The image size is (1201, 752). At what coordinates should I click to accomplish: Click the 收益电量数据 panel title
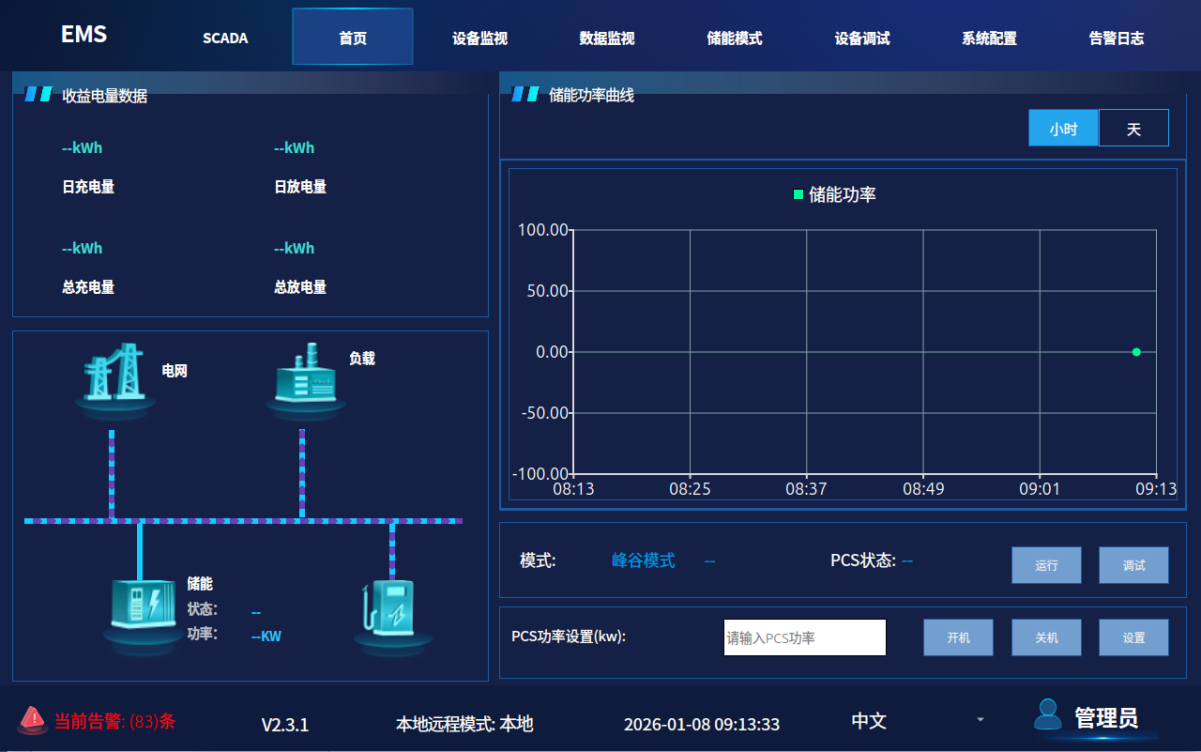coord(104,96)
